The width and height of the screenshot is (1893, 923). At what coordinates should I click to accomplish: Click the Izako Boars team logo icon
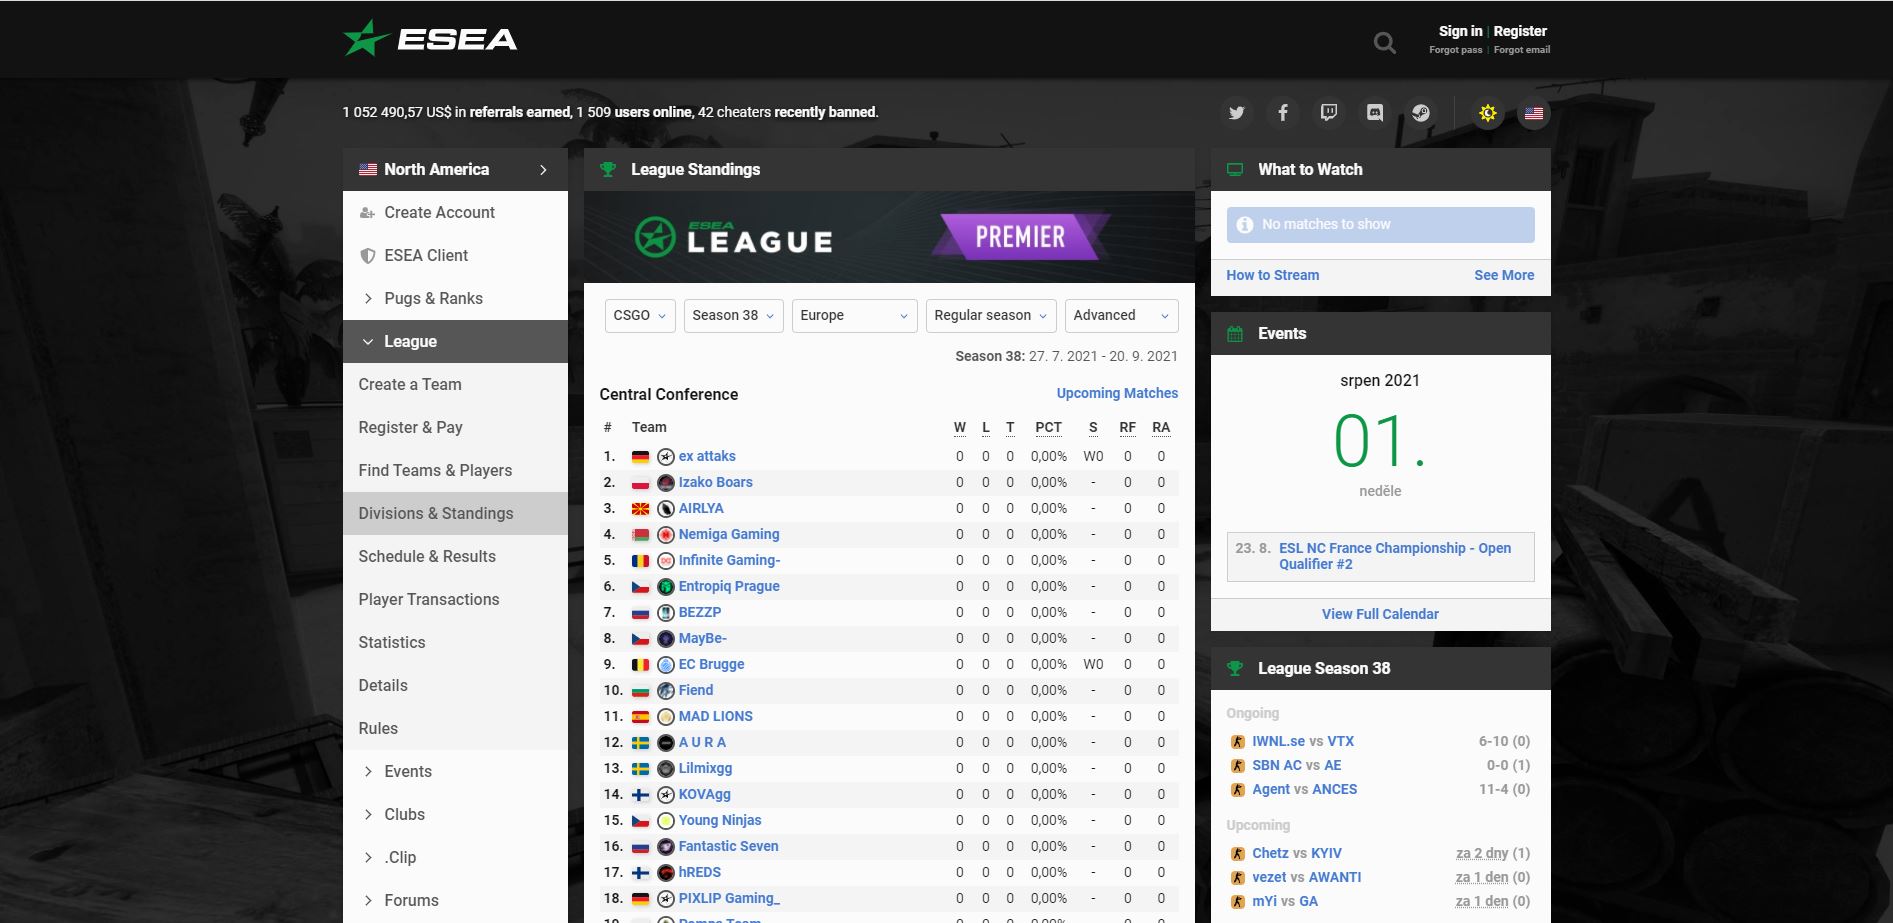click(666, 483)
